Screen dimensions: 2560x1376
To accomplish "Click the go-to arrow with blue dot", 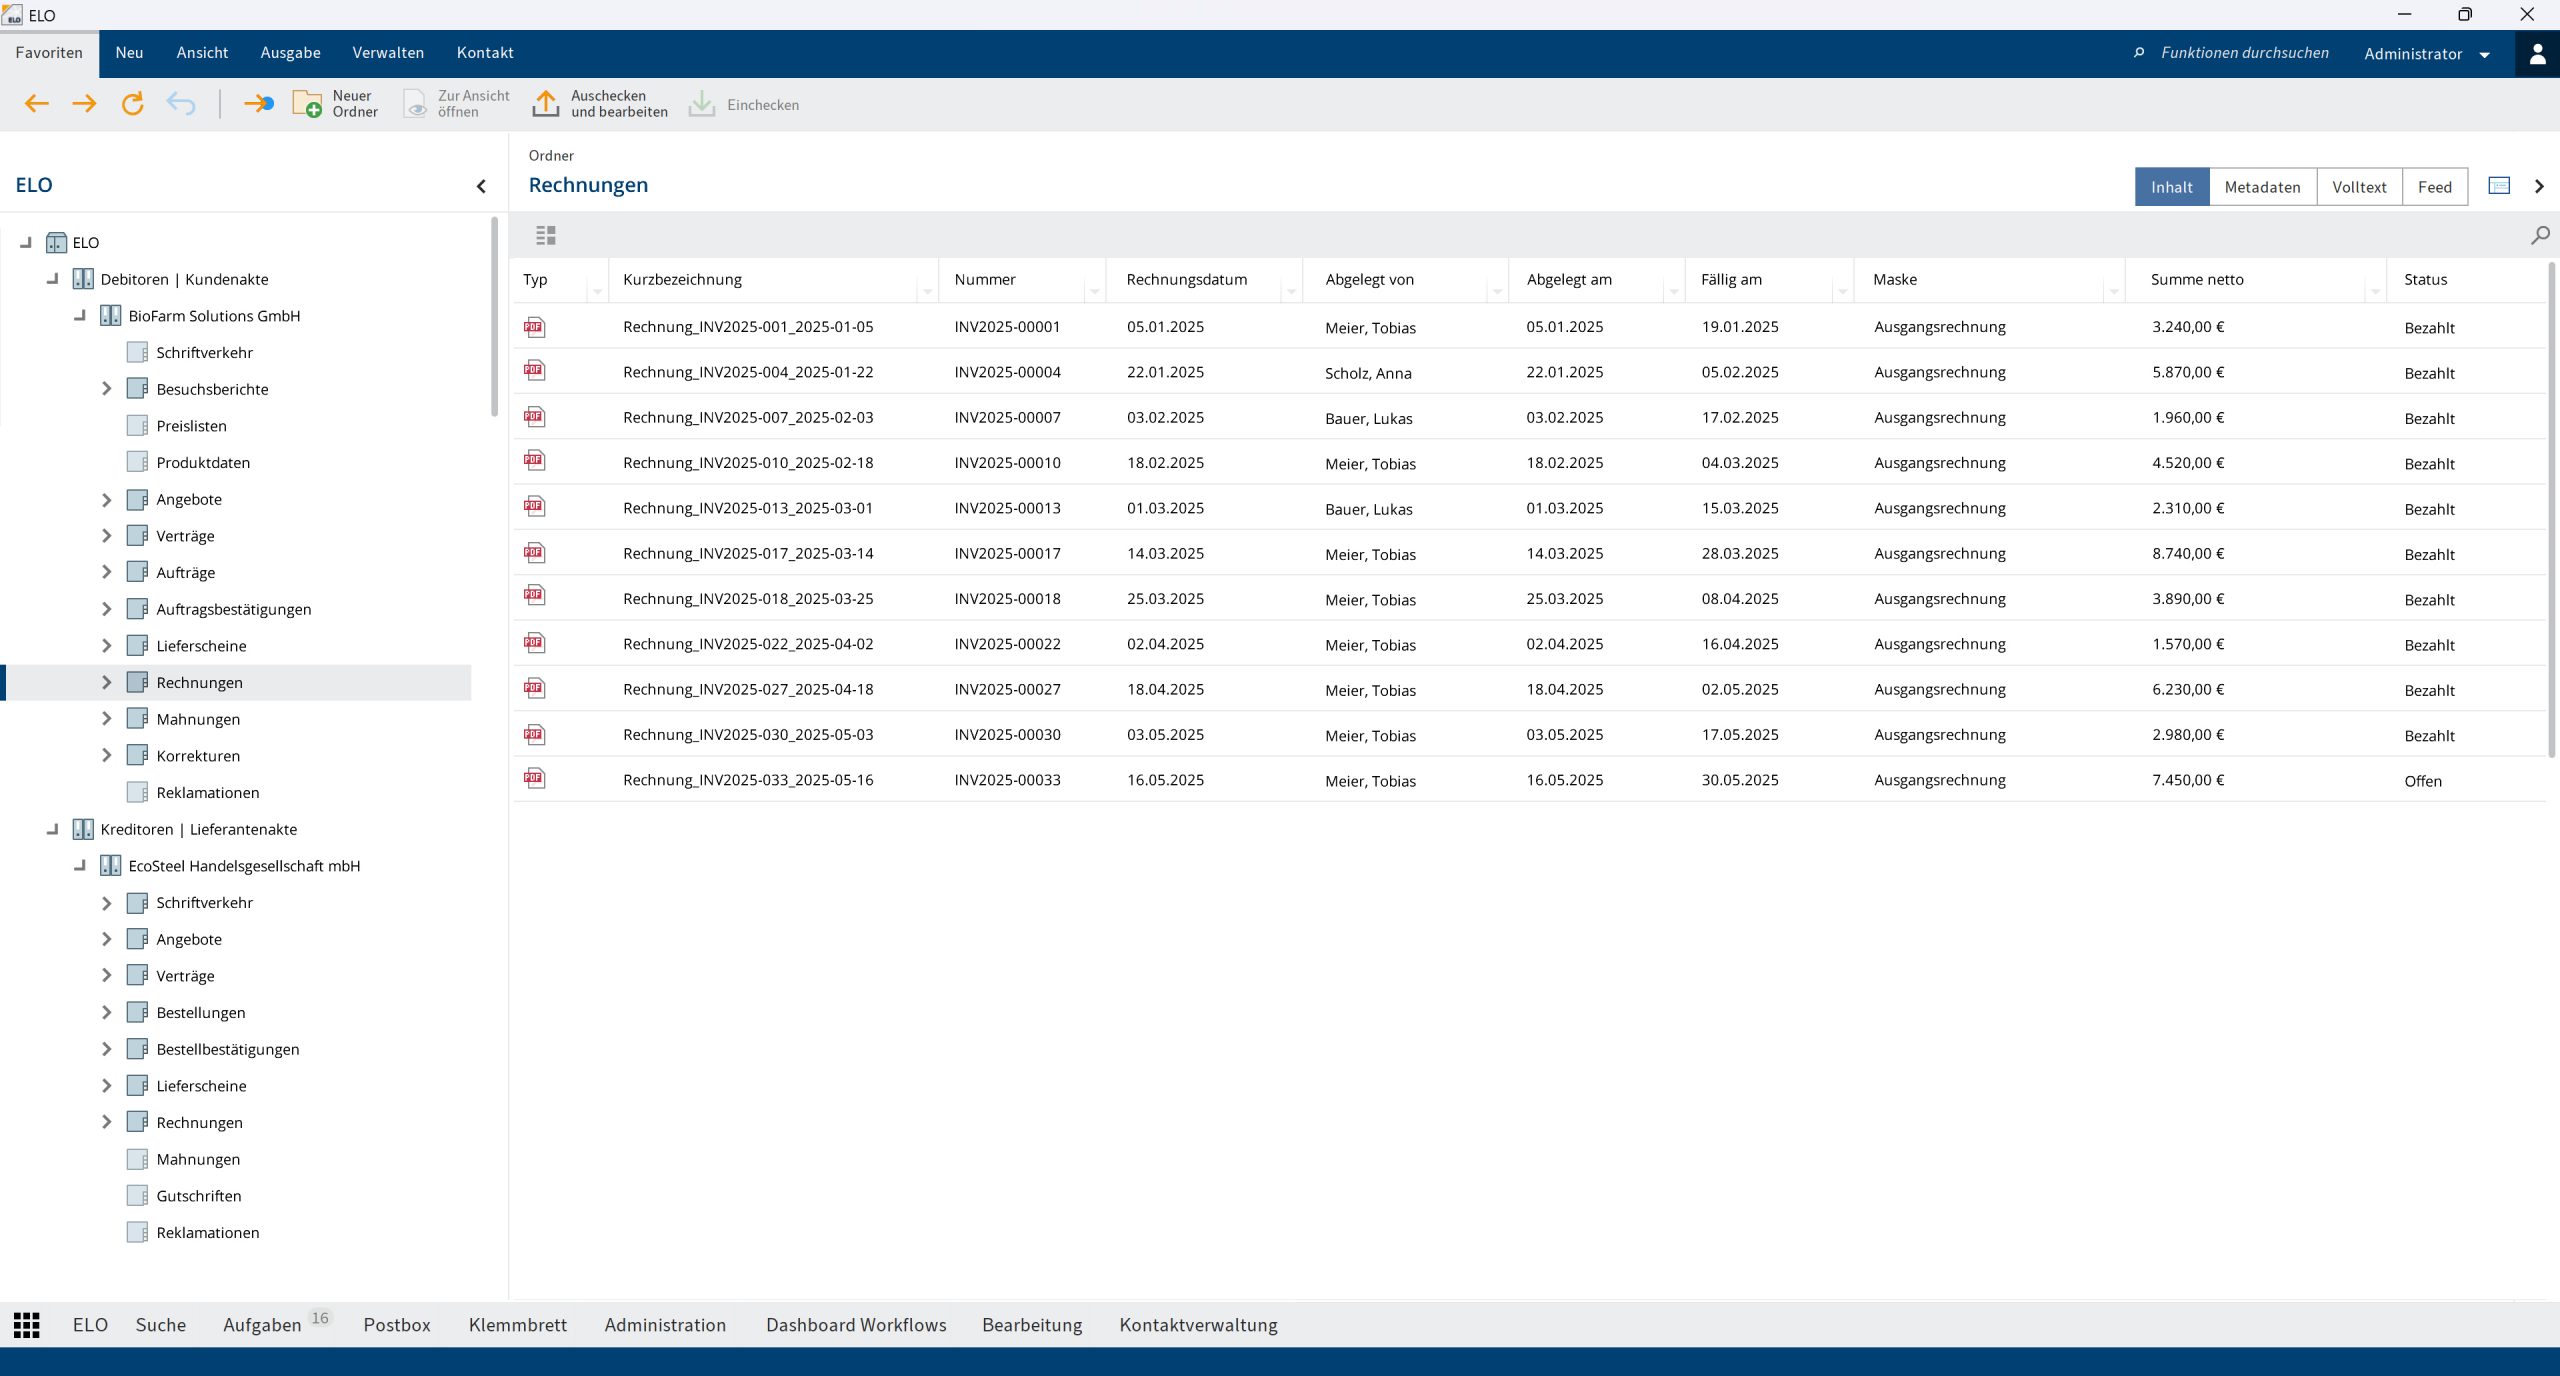I will tap(259, 104).
